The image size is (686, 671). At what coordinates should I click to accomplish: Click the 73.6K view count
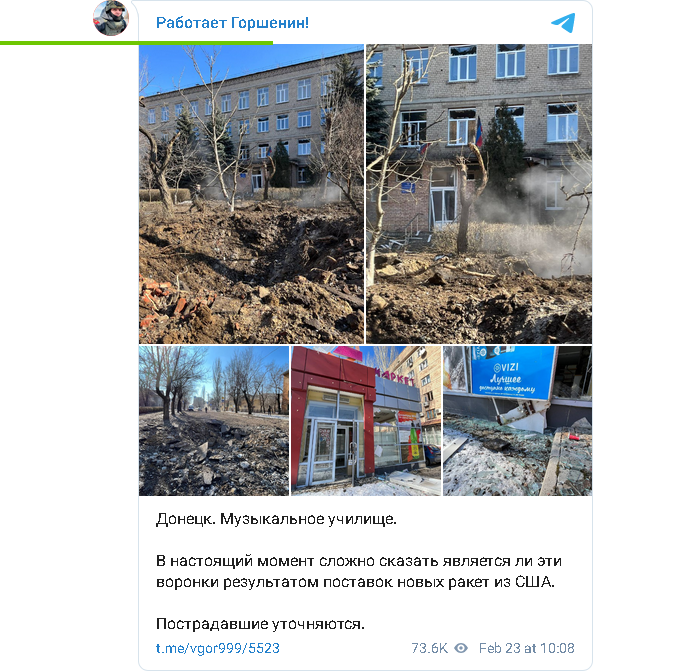430,648
